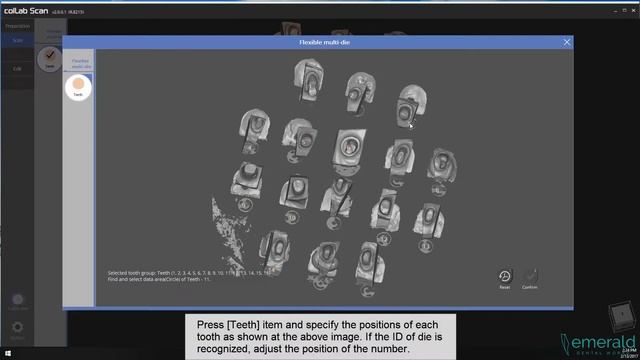
Task: Switch to the Edit stage tab
Action: tap(17, 69)
